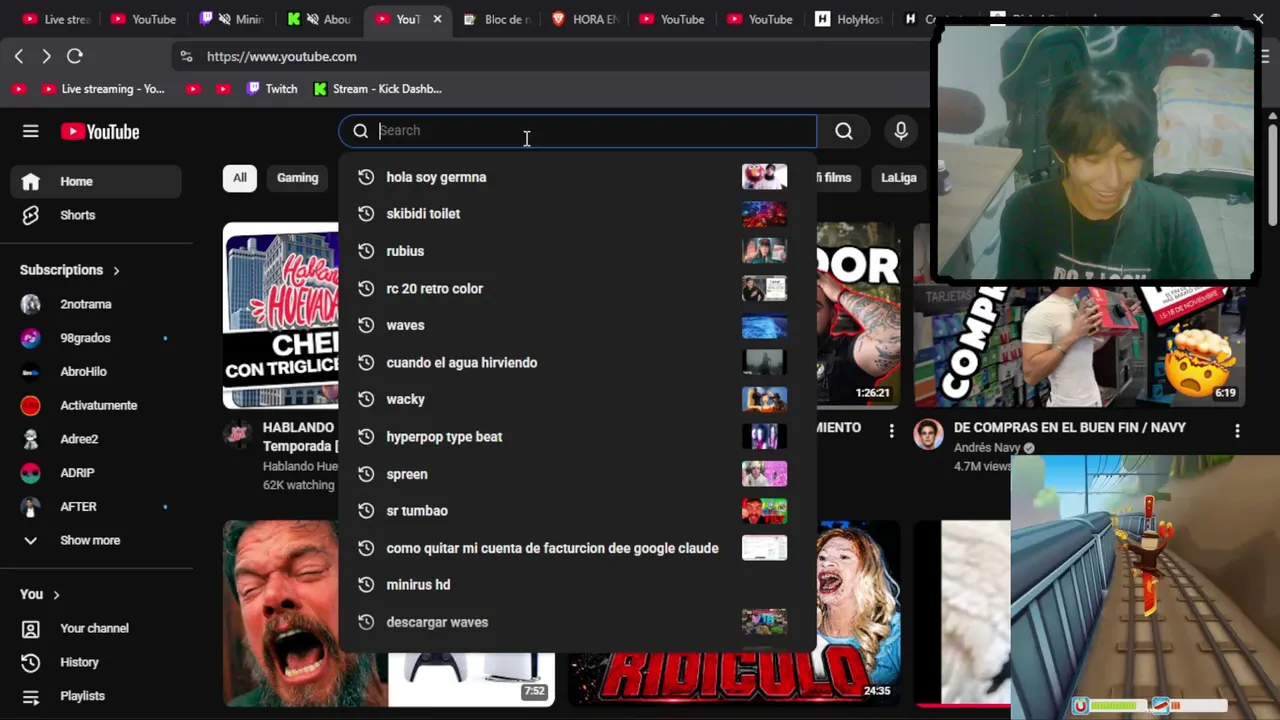Image resolution: width=1280 pixels, height=720 pixels.
Task: Open the YouTube guide hamburger menu
Action: tap(31, 131)
